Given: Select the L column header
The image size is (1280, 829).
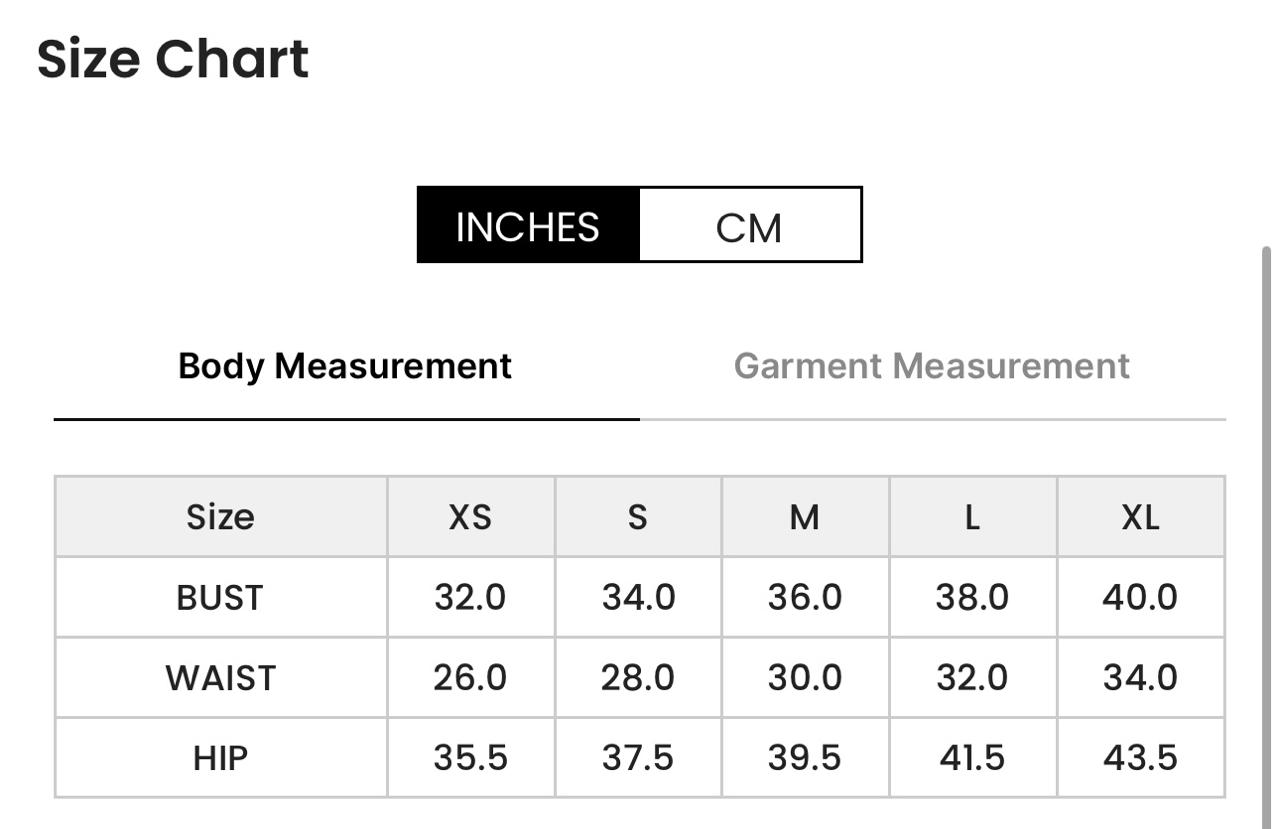Looking at the screenshot, I should point(972,517).
